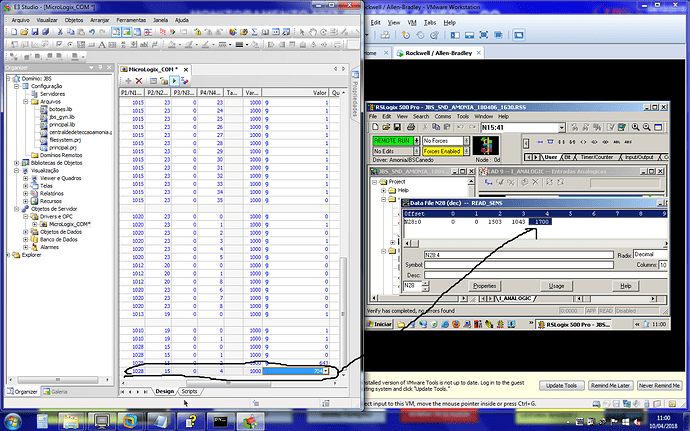Expand the MicroLogix_COM driver node

coord(34,224)
